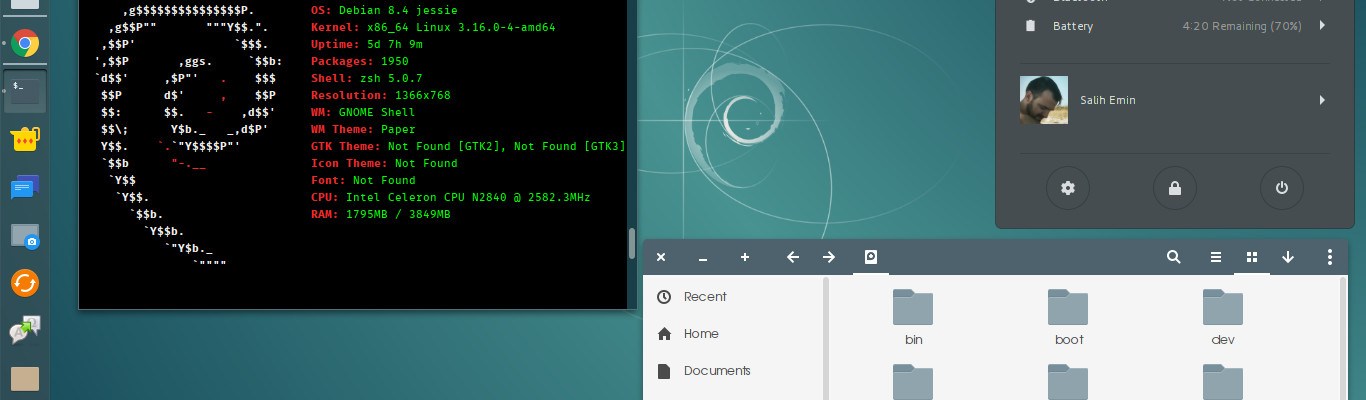Click the 'Uptime: 5d 7h 9m' line

[367, 44]
